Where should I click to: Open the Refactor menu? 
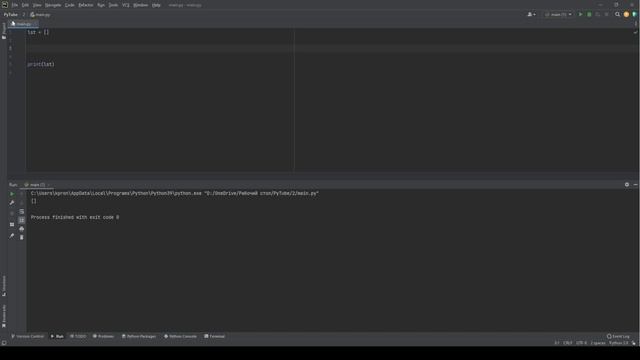(x=86, y=5)
